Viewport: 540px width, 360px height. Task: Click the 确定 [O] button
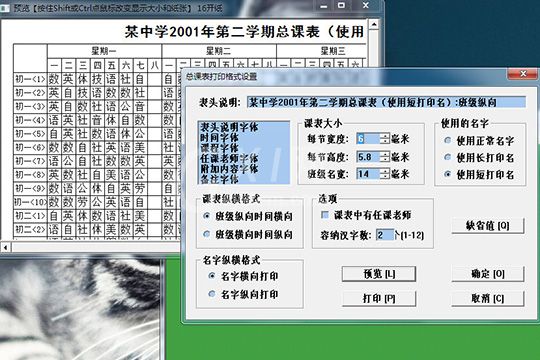point(488,274)
